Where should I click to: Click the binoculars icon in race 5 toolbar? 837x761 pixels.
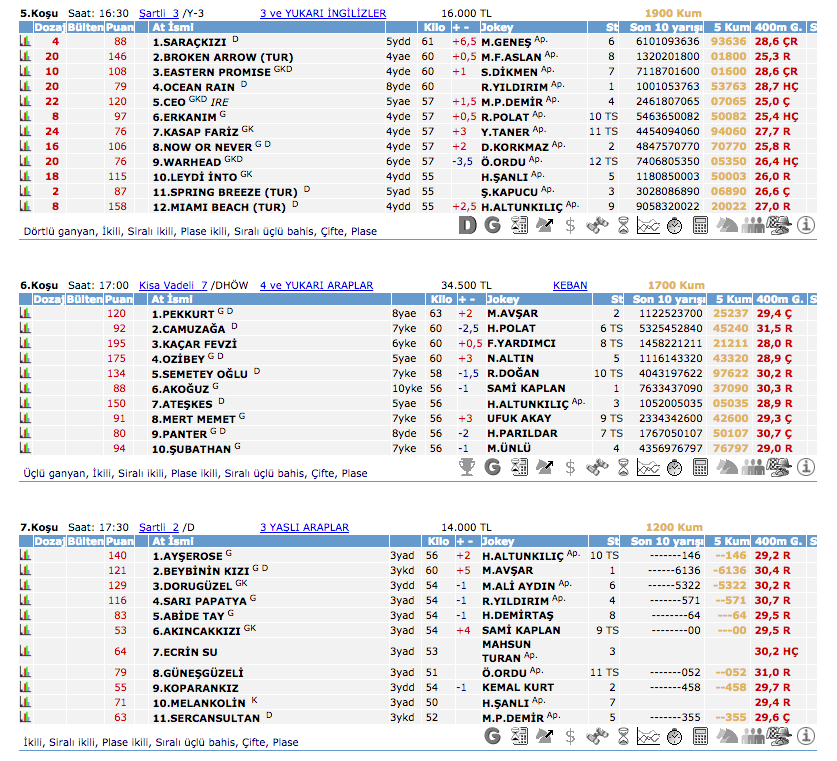pyautogui.click(x=597, y=227)
